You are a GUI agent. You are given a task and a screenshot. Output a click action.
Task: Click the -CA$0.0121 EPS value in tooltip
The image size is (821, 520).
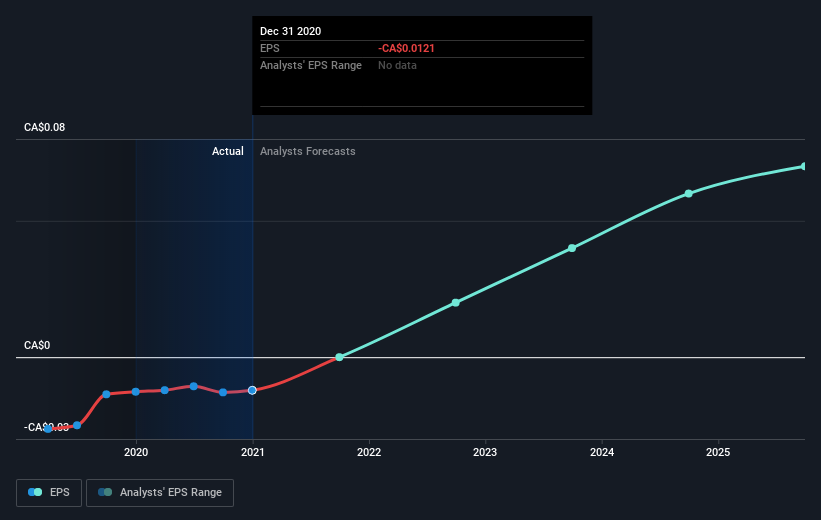pos(406,48)
